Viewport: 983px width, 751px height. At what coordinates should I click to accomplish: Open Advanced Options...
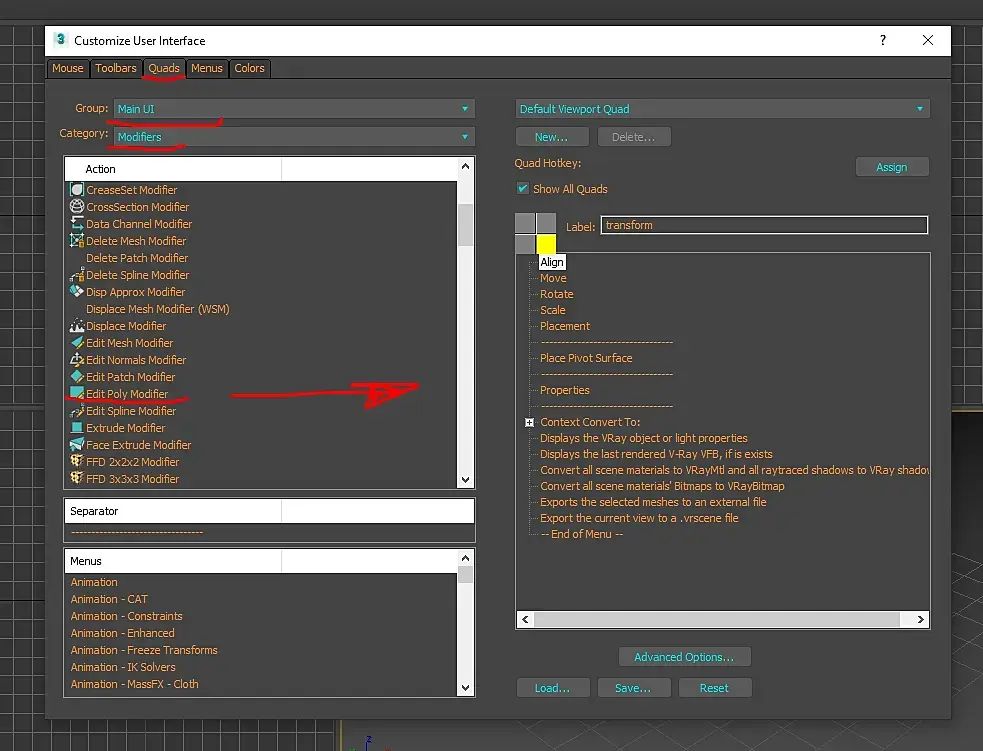[x=684, y=657]
